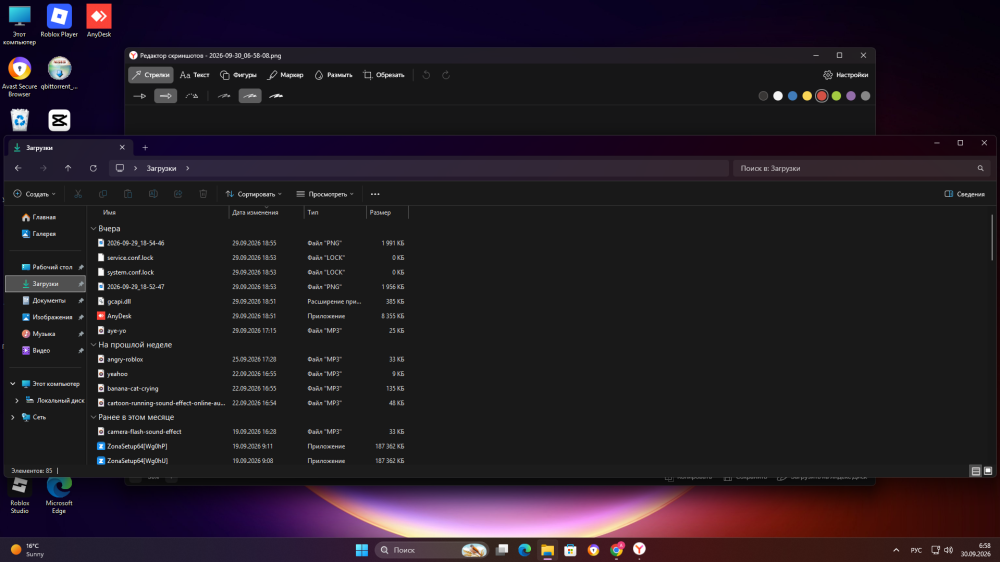Viewport: 1000px width, 562px height.
Task: Choose the purple color swatch
Action: click(851, 96)
